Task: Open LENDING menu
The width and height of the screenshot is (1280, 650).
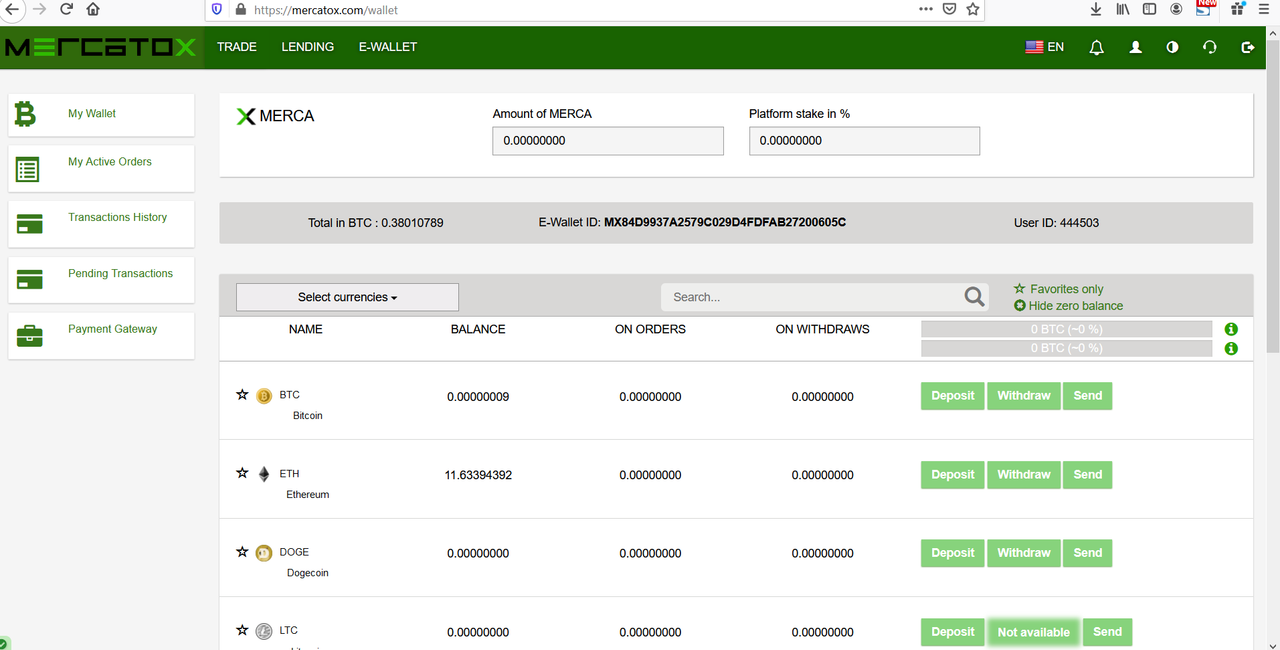Action: (x=308, y=47)
